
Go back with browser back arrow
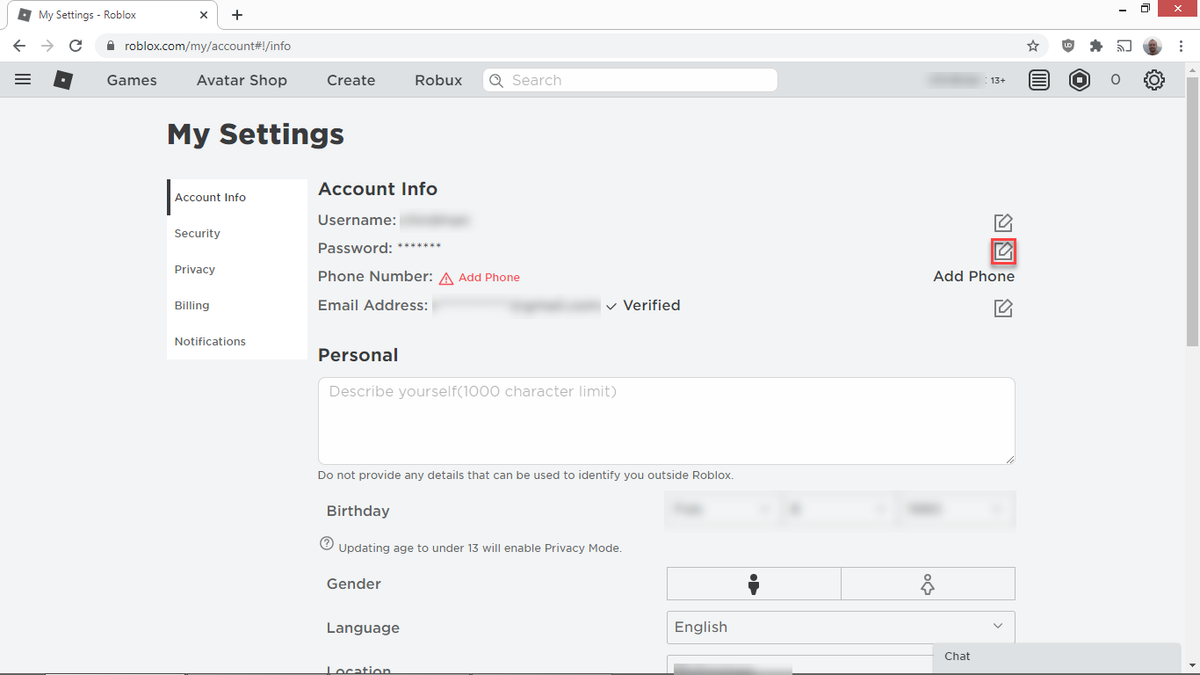pos(19,46)
